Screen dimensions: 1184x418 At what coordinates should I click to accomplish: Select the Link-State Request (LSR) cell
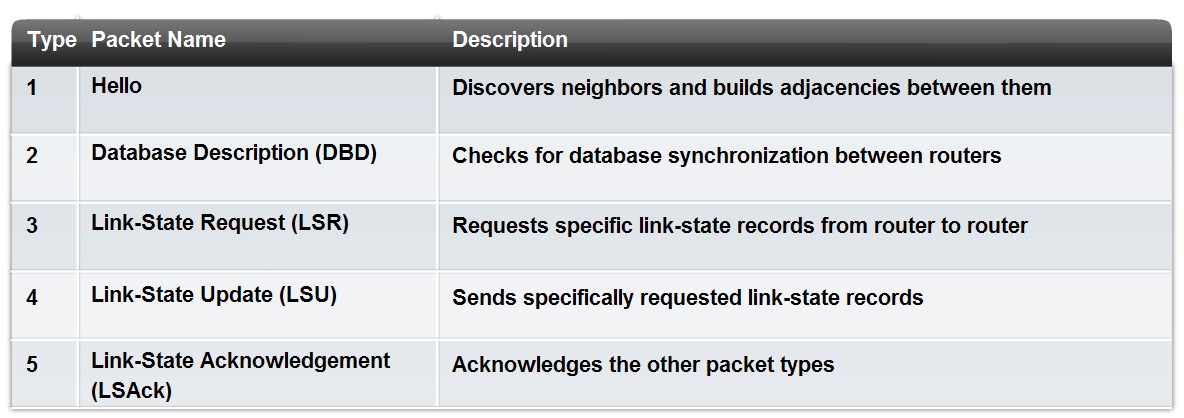(x=220, y=224)
